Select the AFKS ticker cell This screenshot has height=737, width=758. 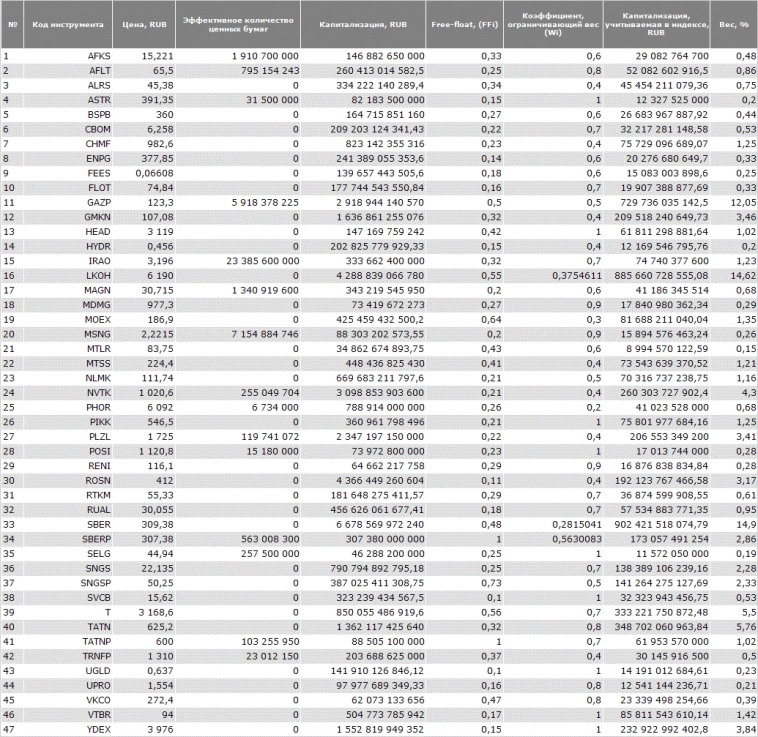point(68,56)
